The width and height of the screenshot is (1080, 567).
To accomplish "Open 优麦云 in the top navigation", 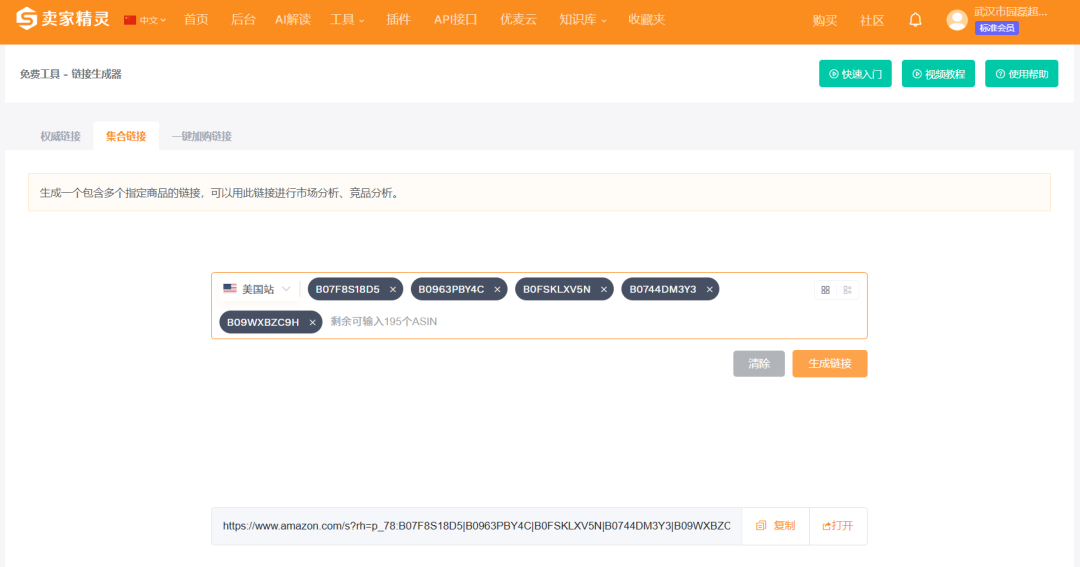I will pyautogui.click(x=518, y=20).
